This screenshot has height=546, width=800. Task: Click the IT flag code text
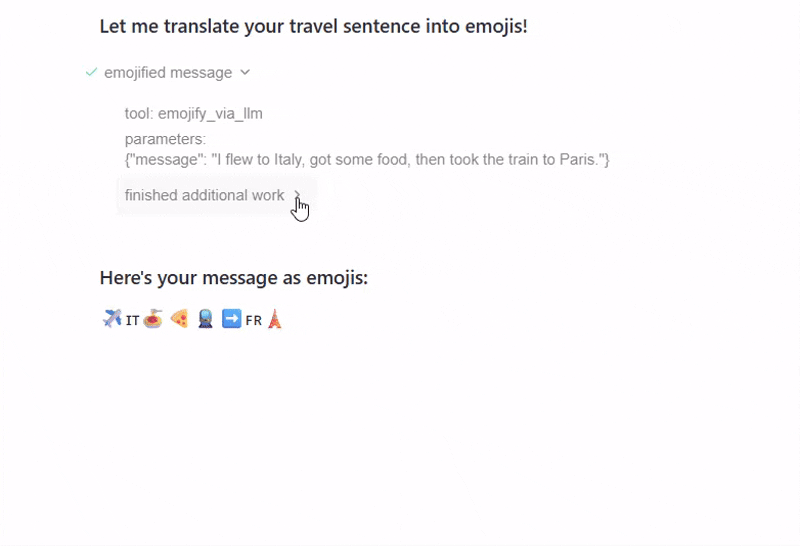(x=133, y=321)
